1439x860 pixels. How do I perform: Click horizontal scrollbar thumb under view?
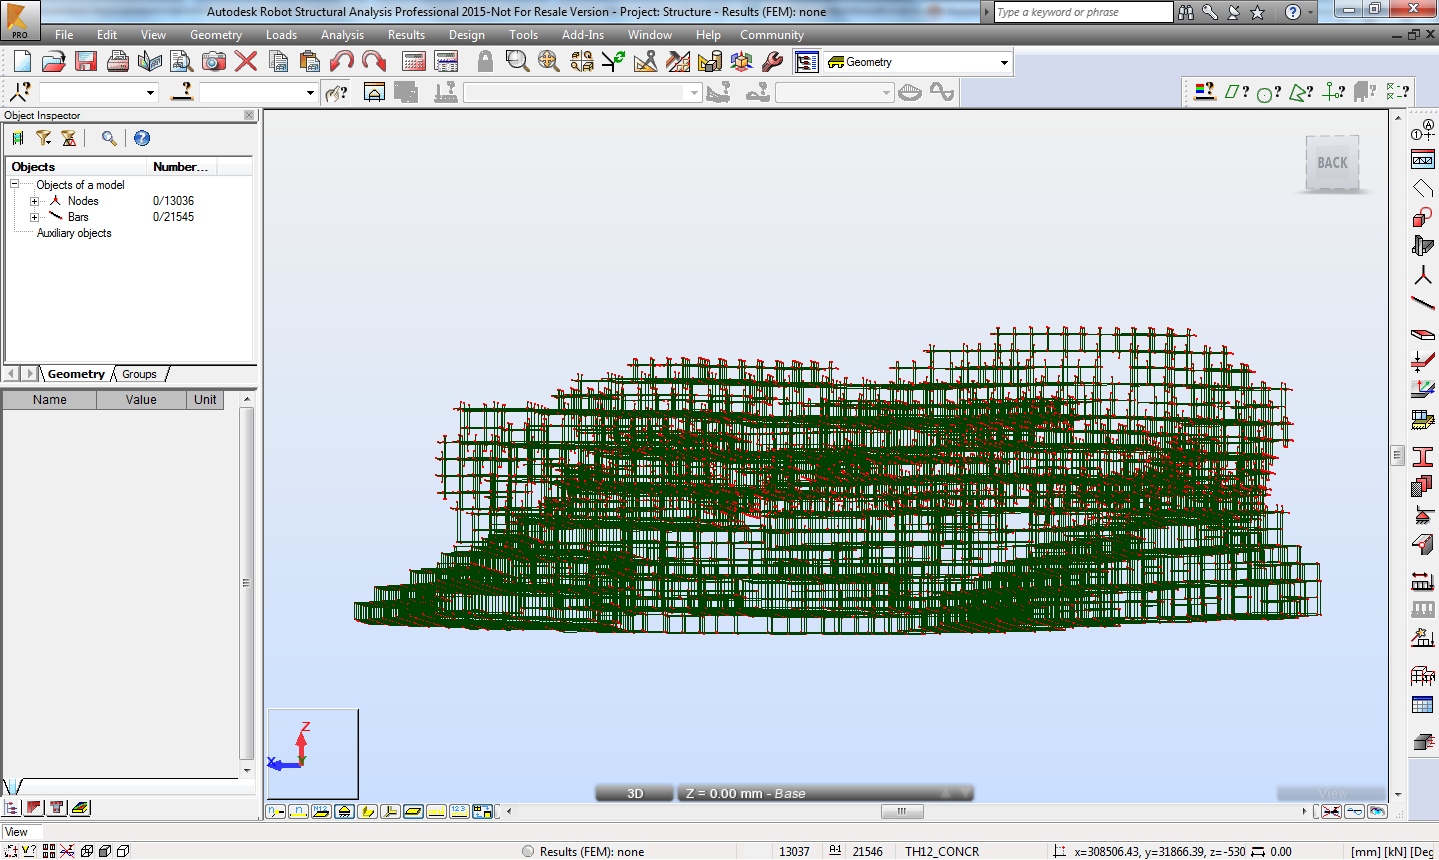pyautogui.click(x=901, y=811)
